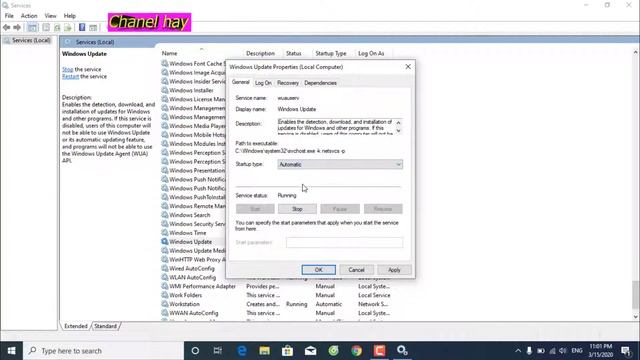640x360 pixels.
Task: Click the Work Folders service gear icon
Action: 164,295
